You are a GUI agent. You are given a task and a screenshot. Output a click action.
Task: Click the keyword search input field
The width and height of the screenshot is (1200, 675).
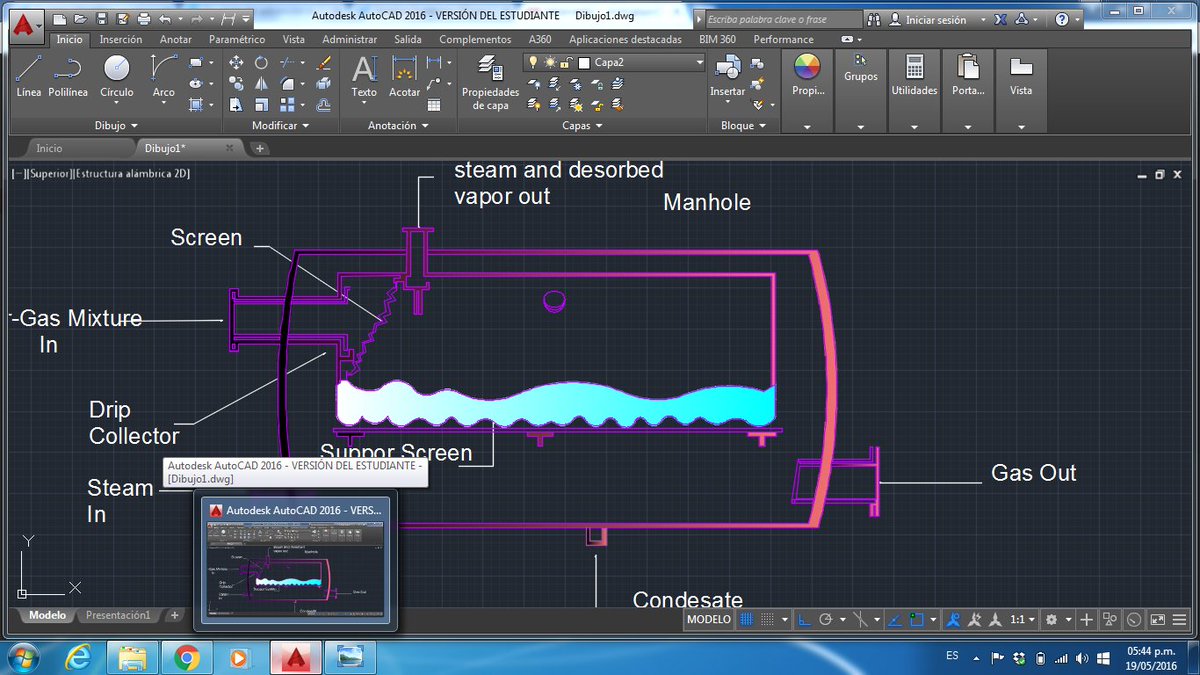click(x=782, y=19)
